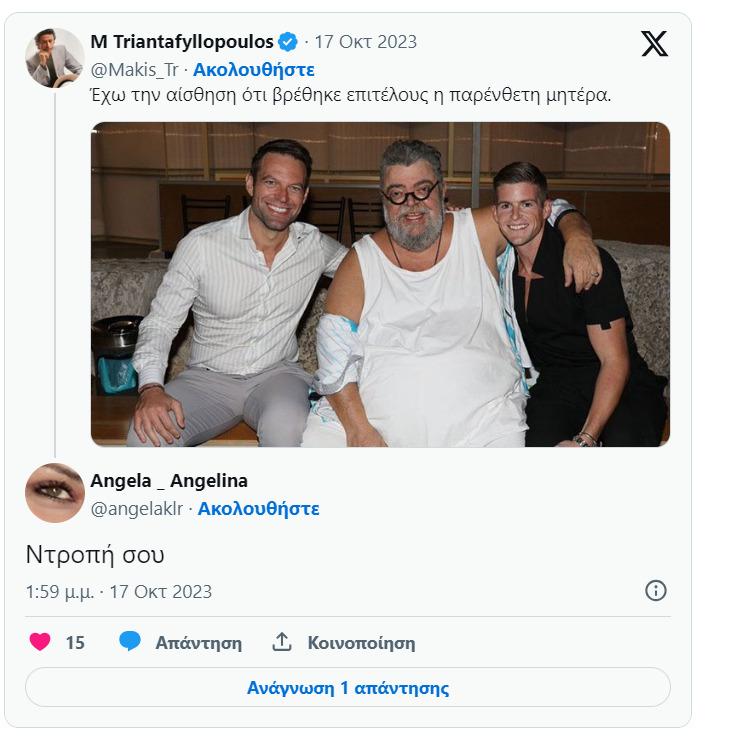Open the embedded photo of three men
This screenshot has height=747, width=748.
(380, 284)
